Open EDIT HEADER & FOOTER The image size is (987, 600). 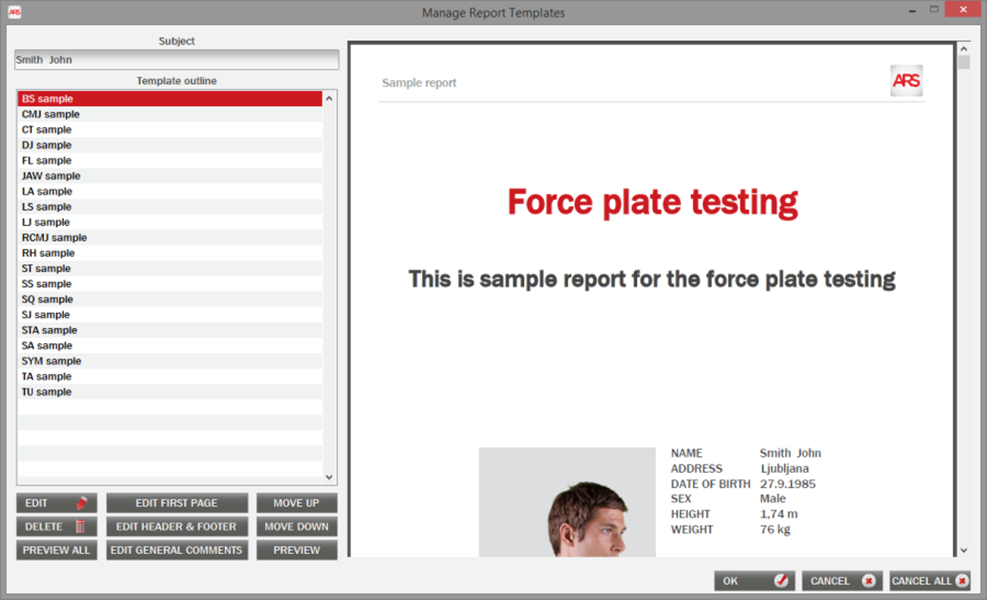176,527
